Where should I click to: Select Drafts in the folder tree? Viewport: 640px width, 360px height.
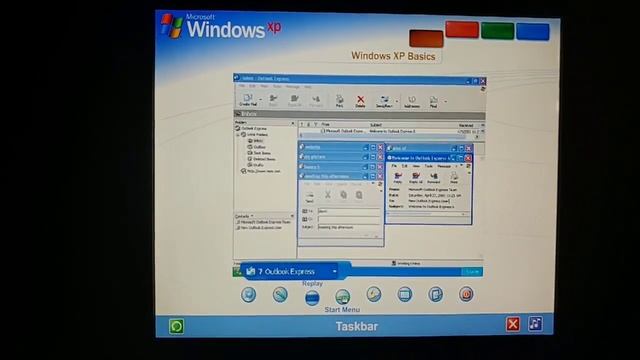256,165
